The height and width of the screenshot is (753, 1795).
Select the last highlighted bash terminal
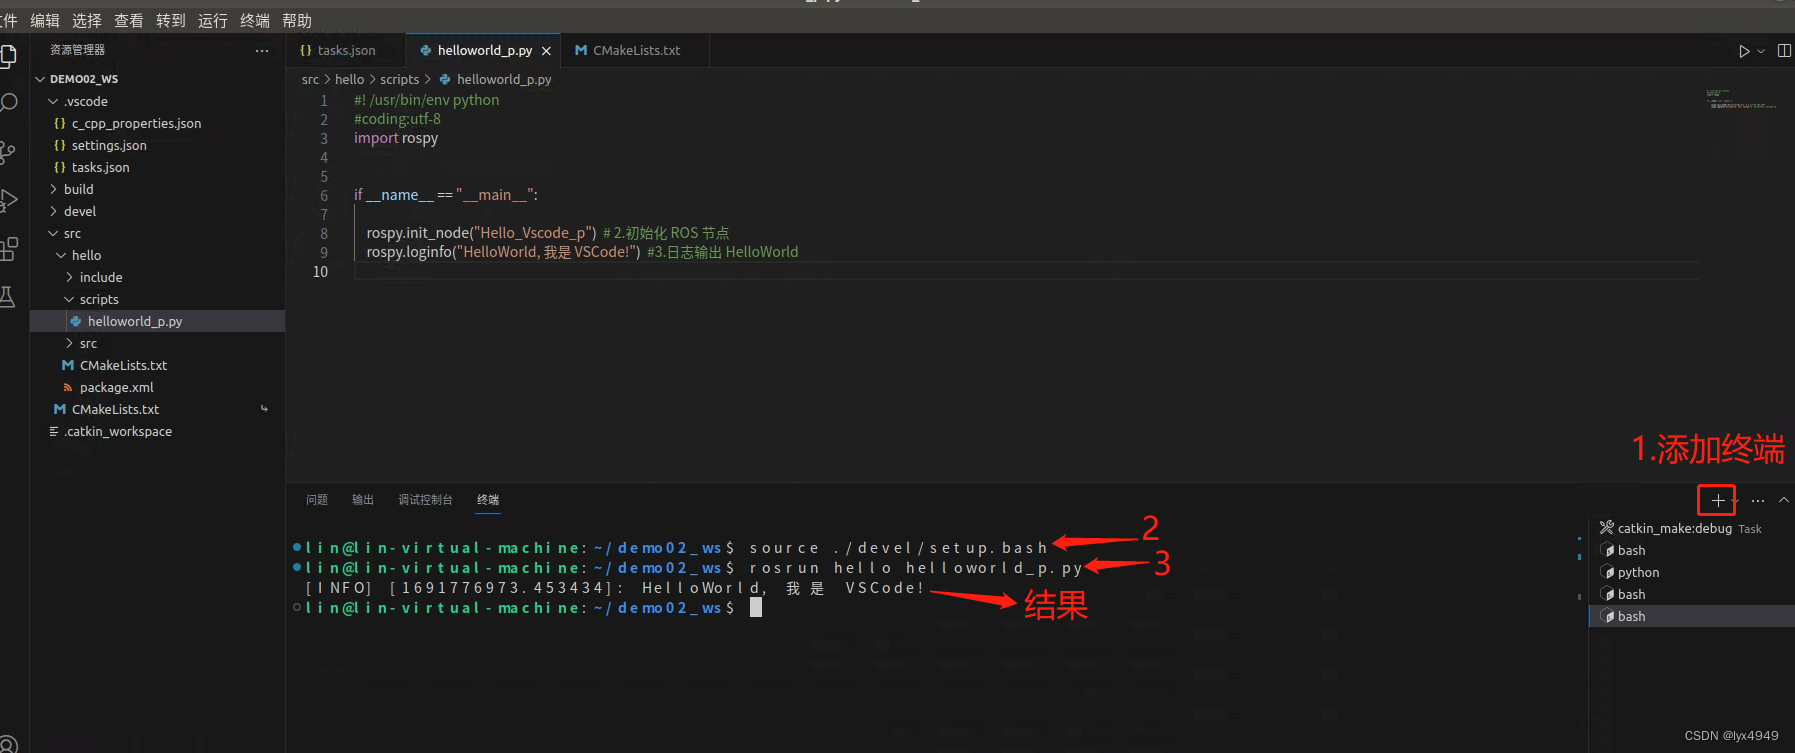(1692, 616)
